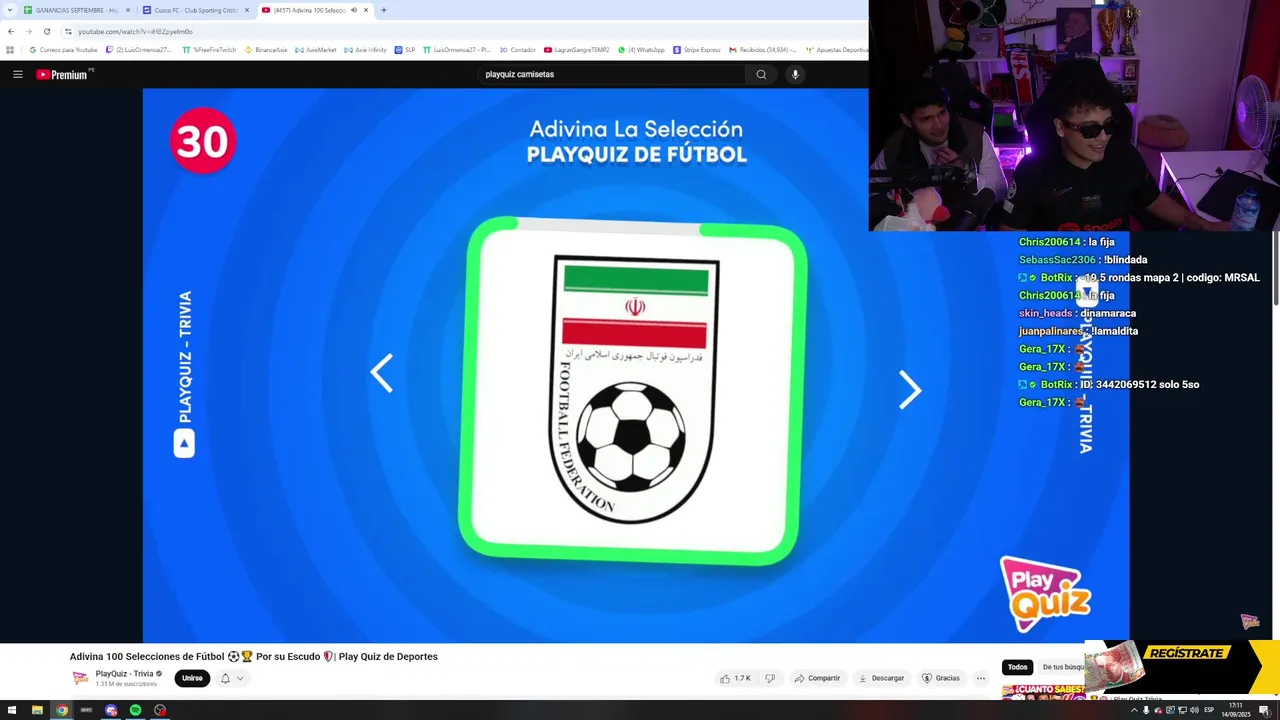
Task: Mute the YouTube tab audio icon
Action: tap(353, 10)
